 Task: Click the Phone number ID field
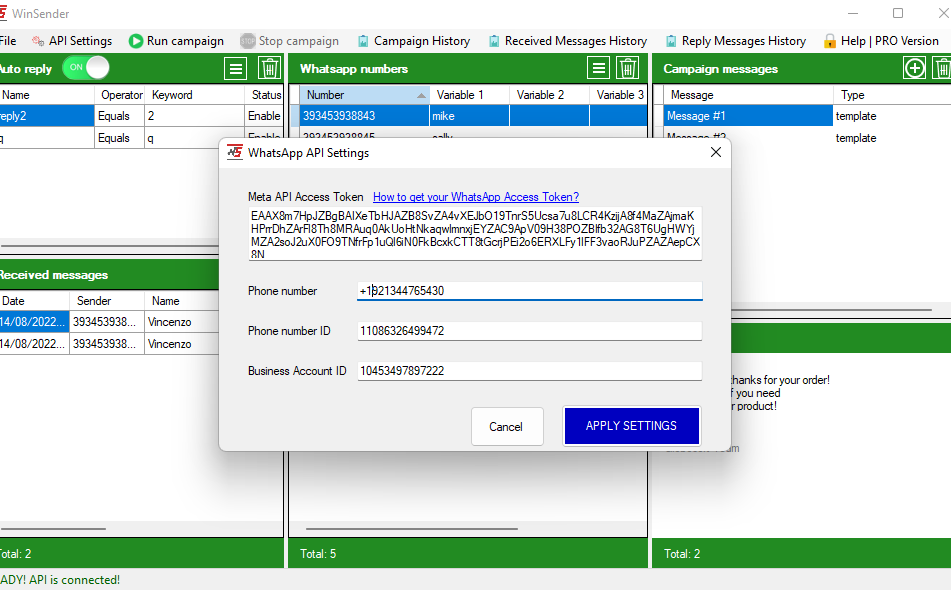click(529, 331)
